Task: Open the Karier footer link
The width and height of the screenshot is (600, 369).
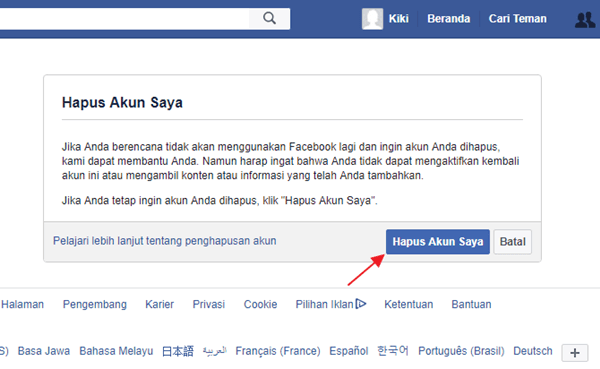Action: [159, 304]
